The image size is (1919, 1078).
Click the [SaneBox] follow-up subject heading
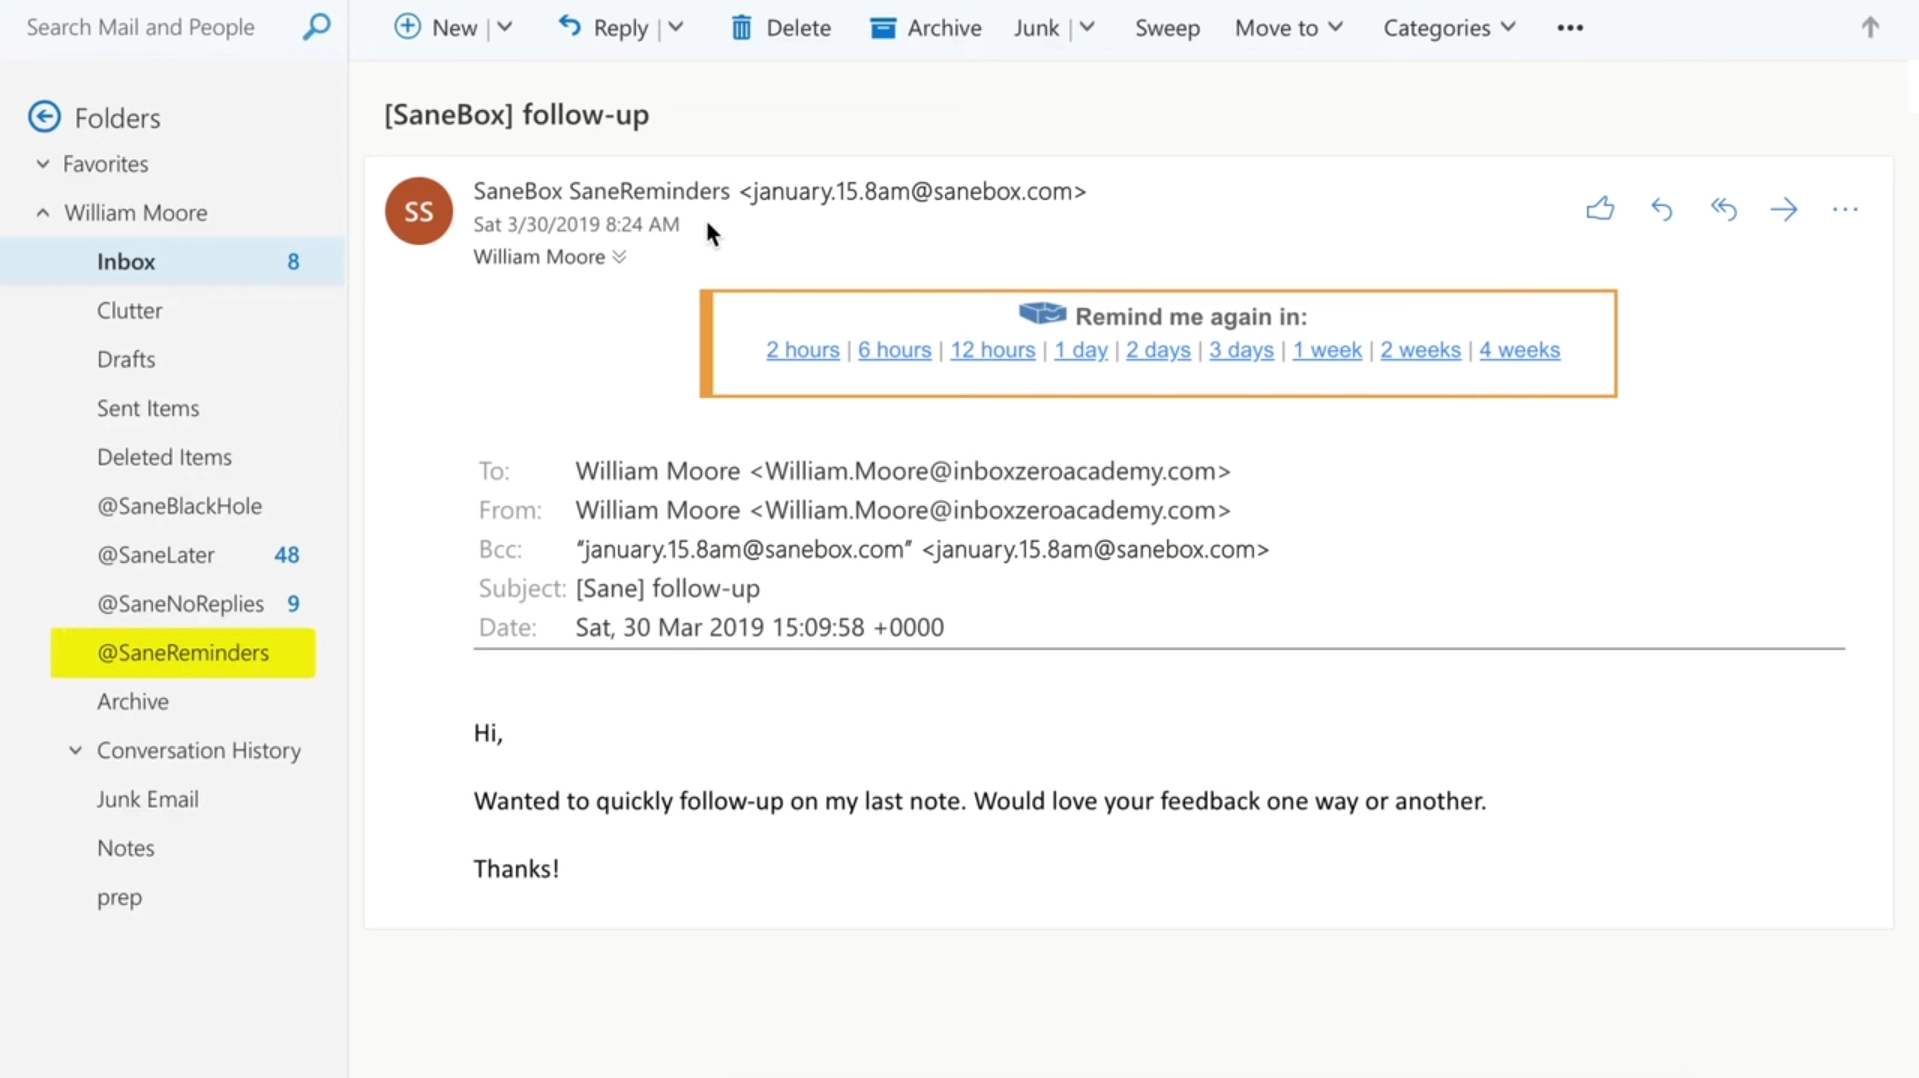pos(516,115)
